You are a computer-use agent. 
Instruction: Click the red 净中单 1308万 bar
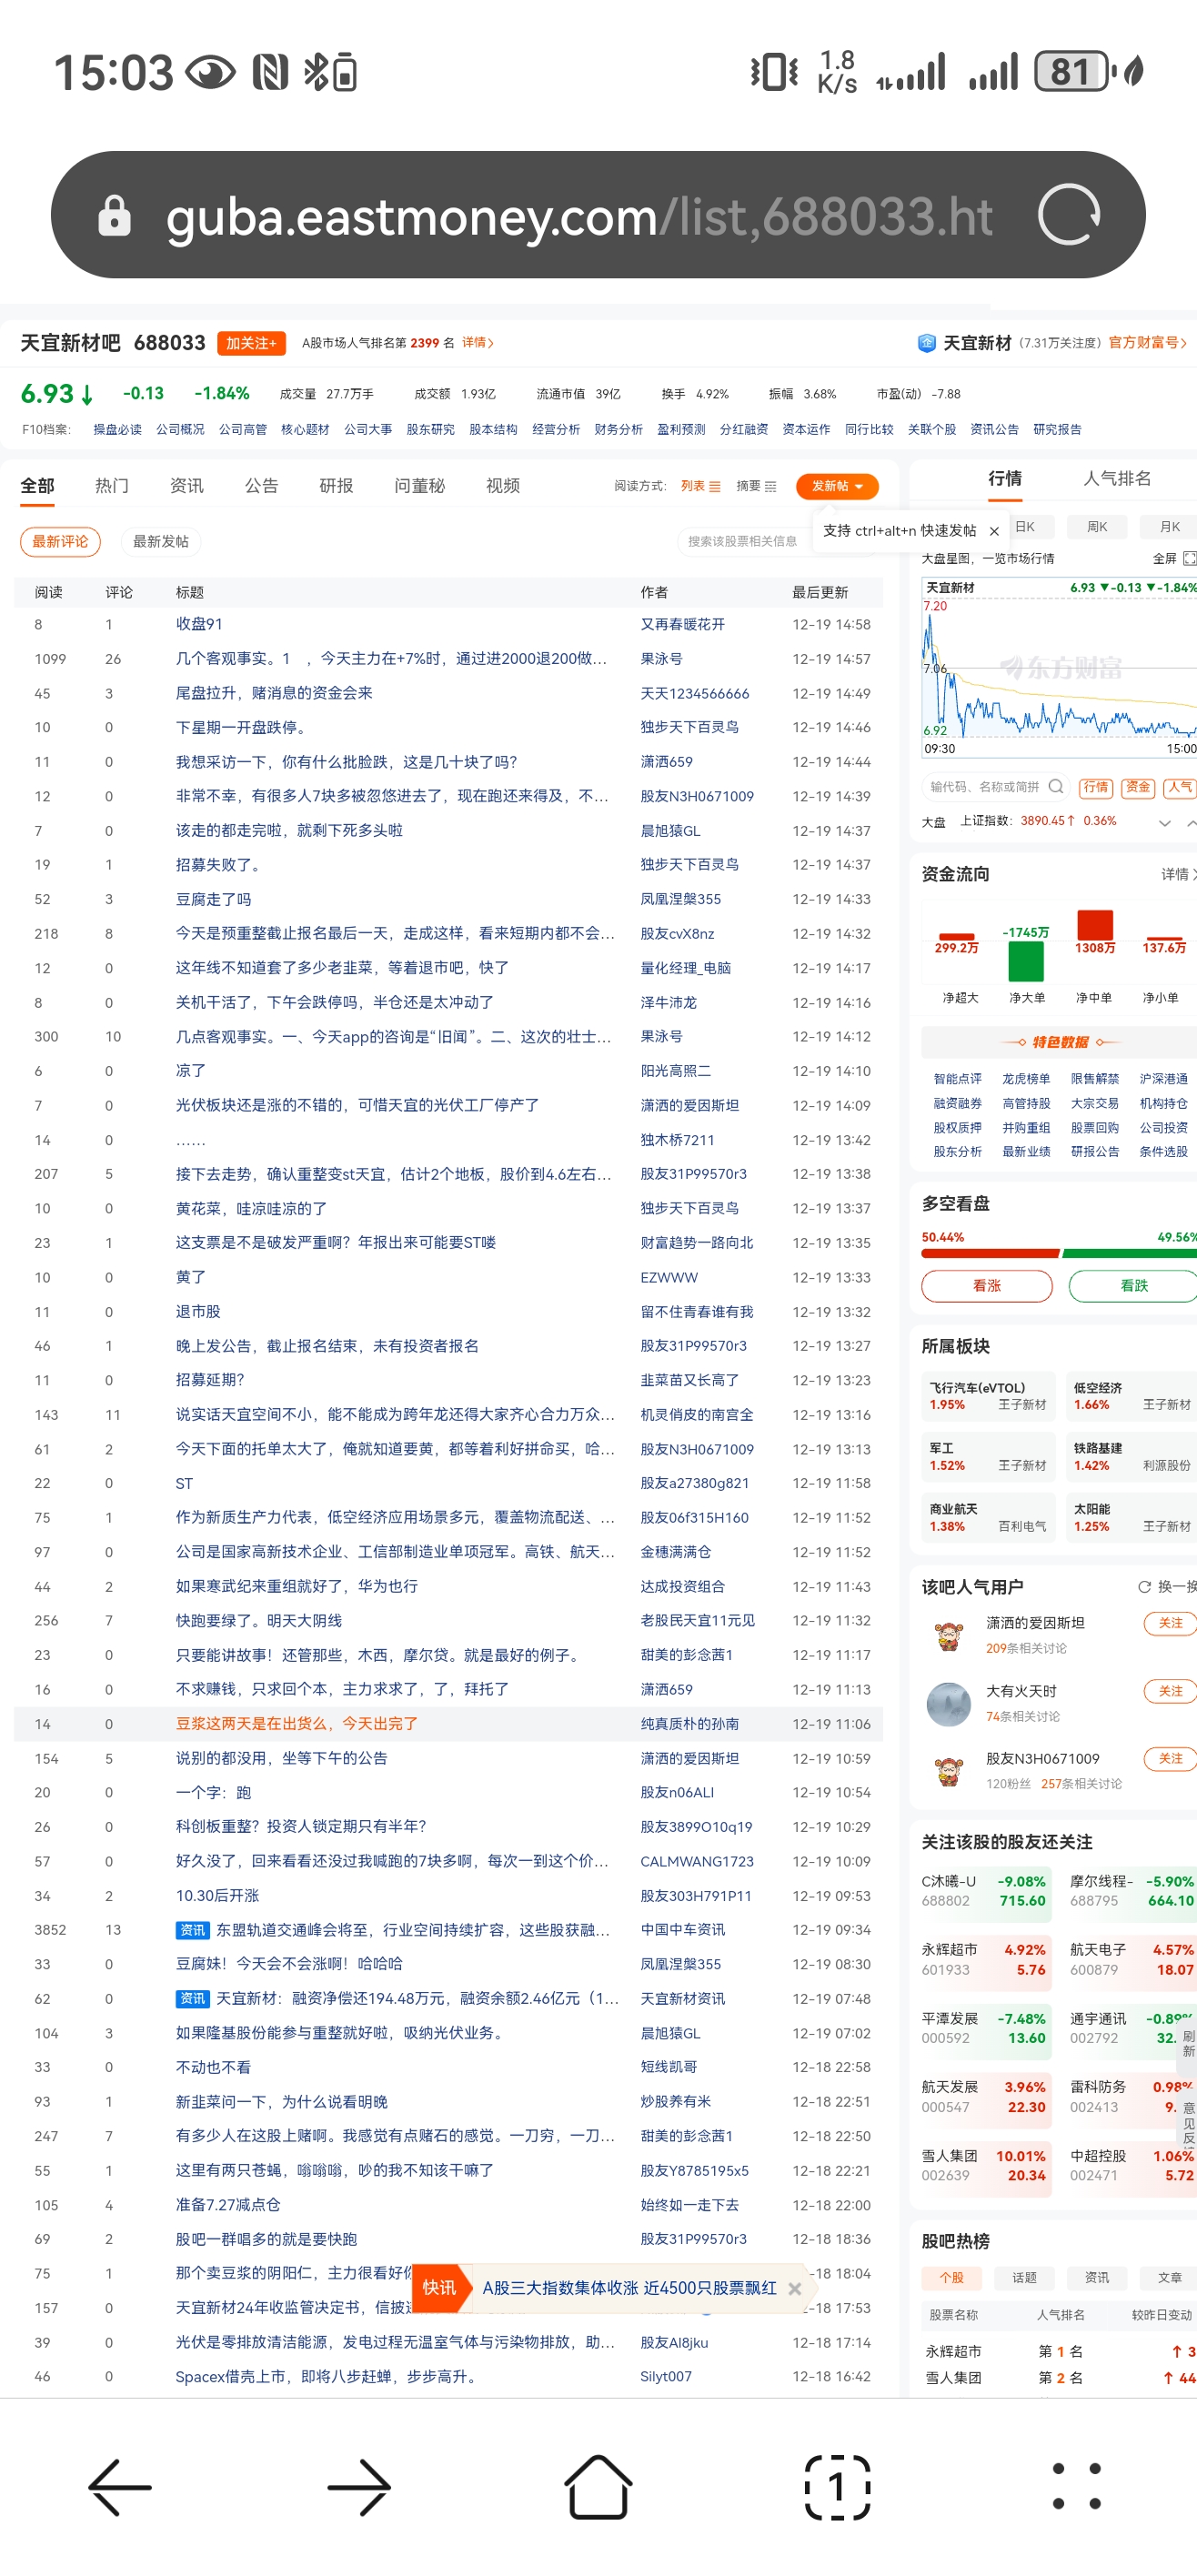click(x=1094, y=924)
